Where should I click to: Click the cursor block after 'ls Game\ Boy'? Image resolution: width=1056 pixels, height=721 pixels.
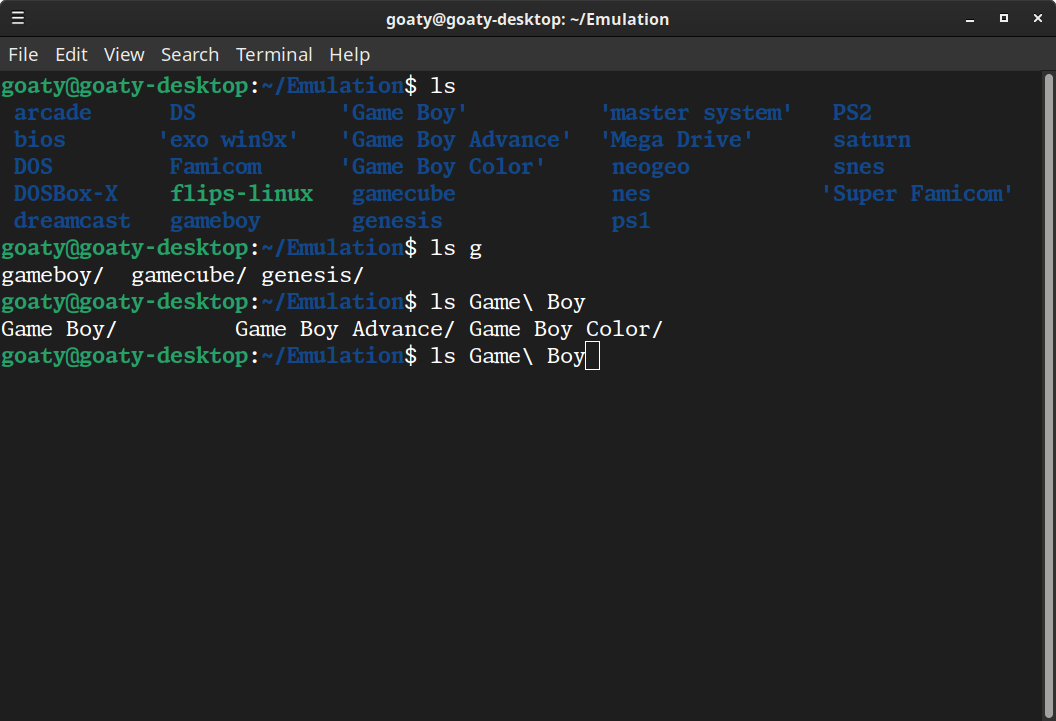592,355
